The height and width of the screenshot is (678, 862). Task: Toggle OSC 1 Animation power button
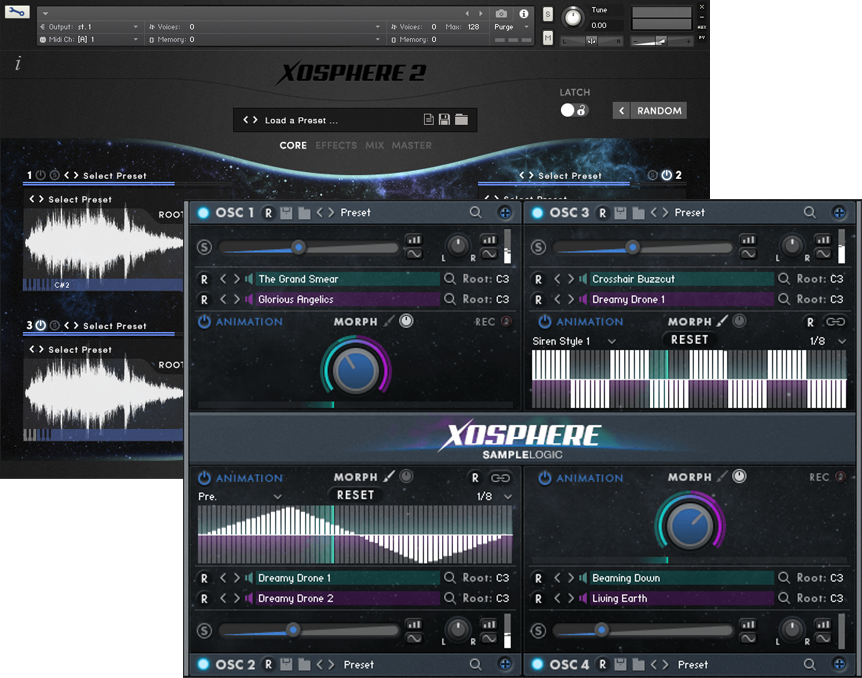point(204,322)
